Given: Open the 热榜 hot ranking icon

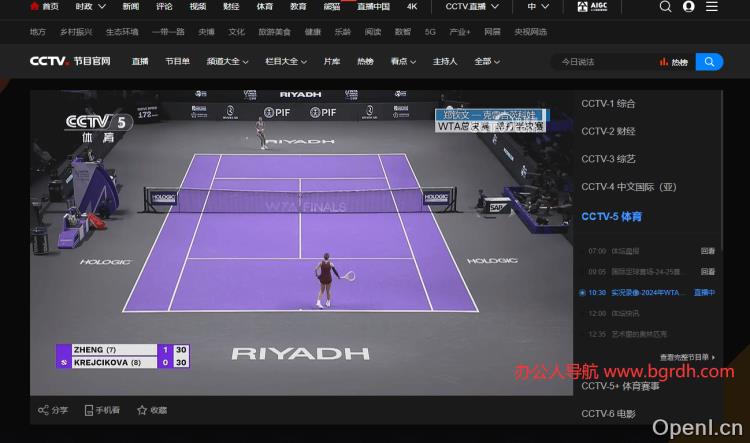Looking at the screenshot, I should tap(673, 62).
